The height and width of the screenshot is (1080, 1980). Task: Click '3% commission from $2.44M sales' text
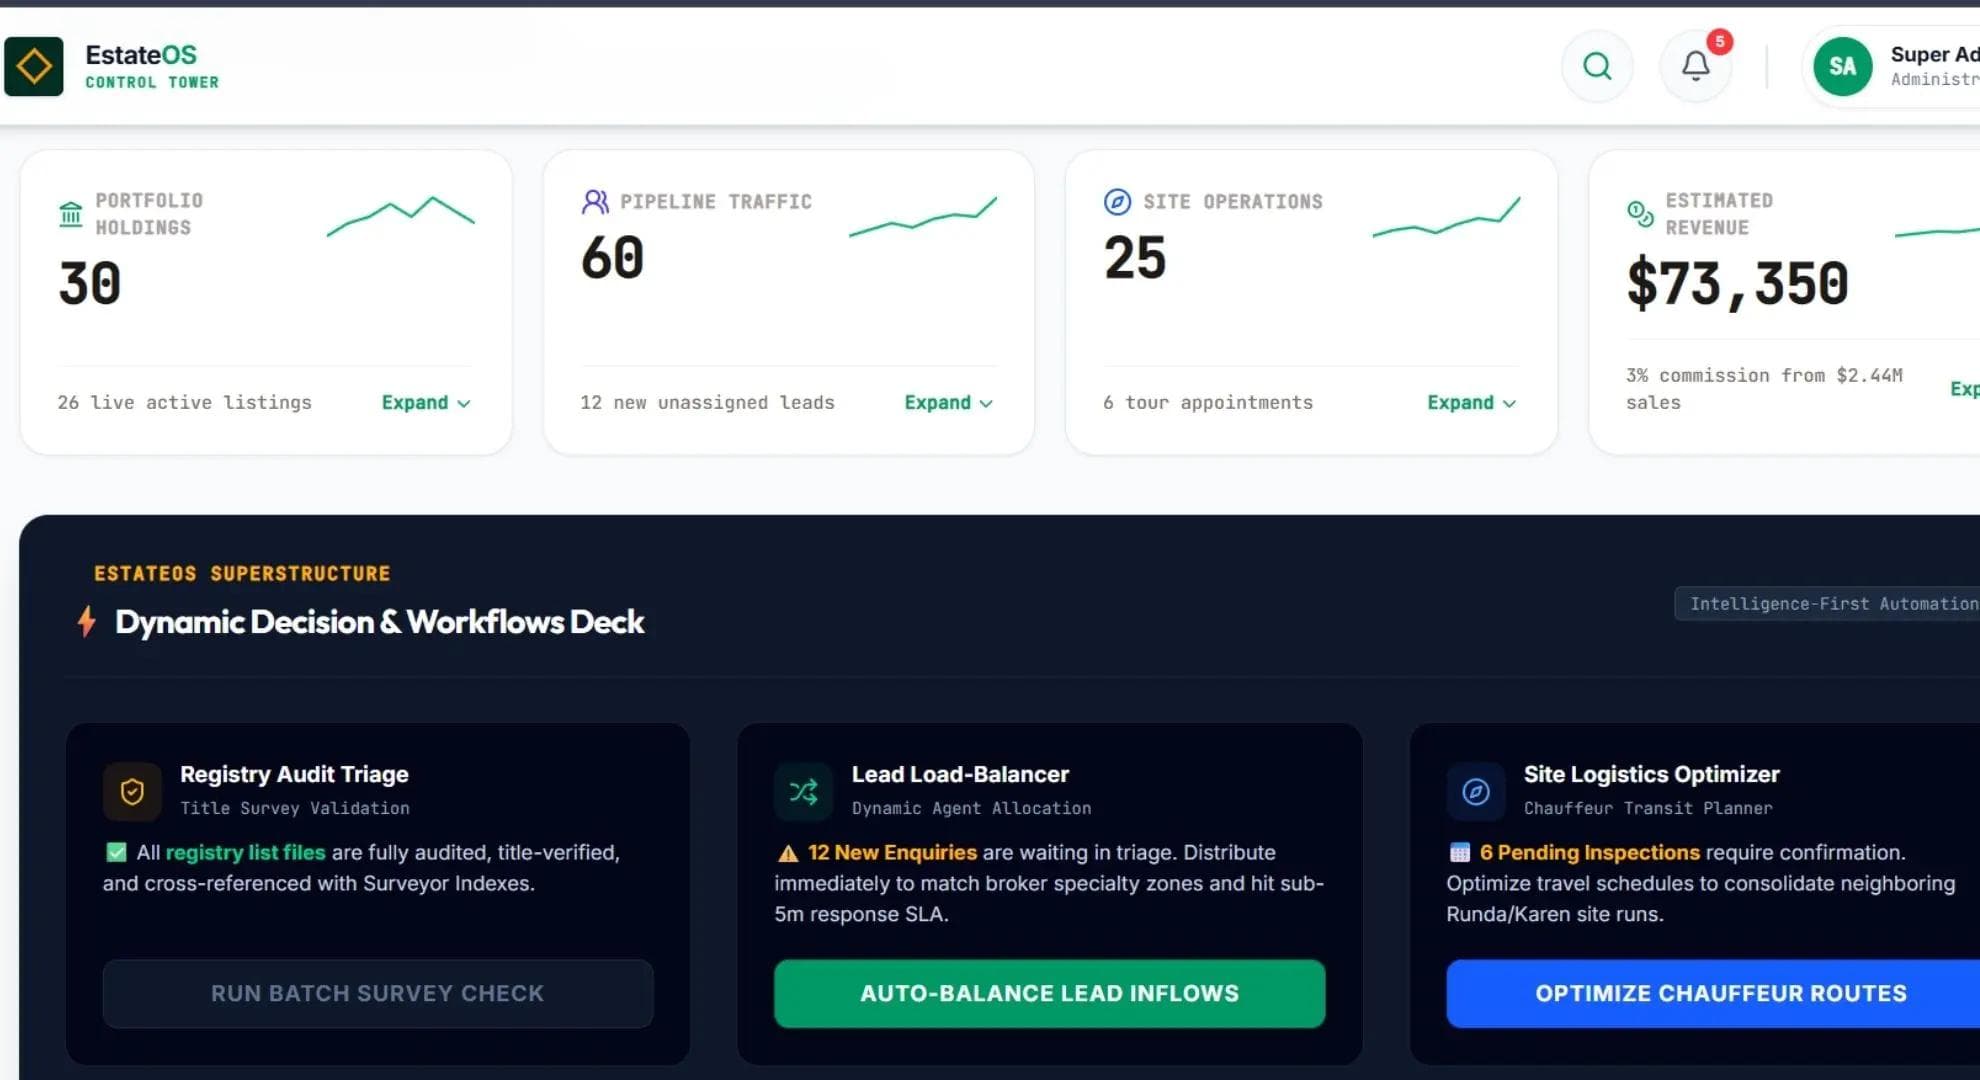(x=1764, y=389)
